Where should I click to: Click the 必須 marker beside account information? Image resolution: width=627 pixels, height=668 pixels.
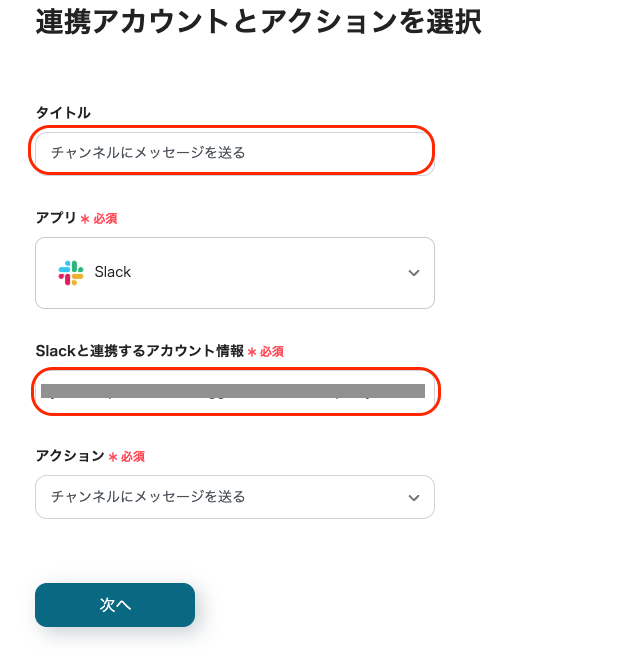(272, 352)
